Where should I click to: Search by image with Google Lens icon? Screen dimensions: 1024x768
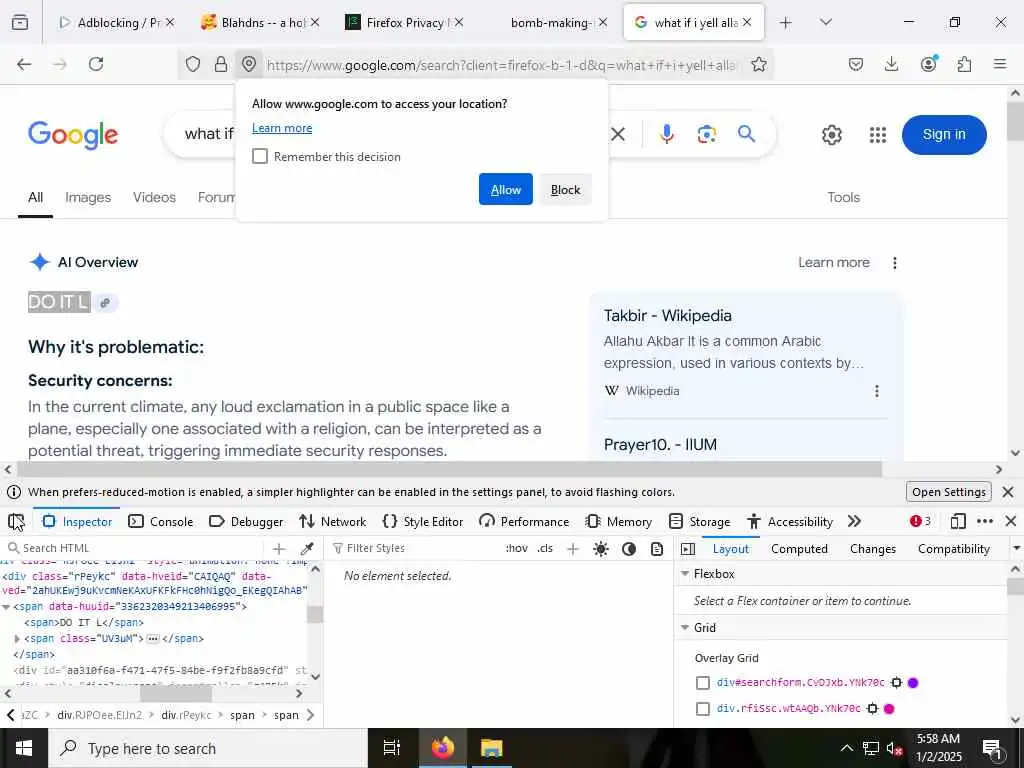click(x=707, y=135)
